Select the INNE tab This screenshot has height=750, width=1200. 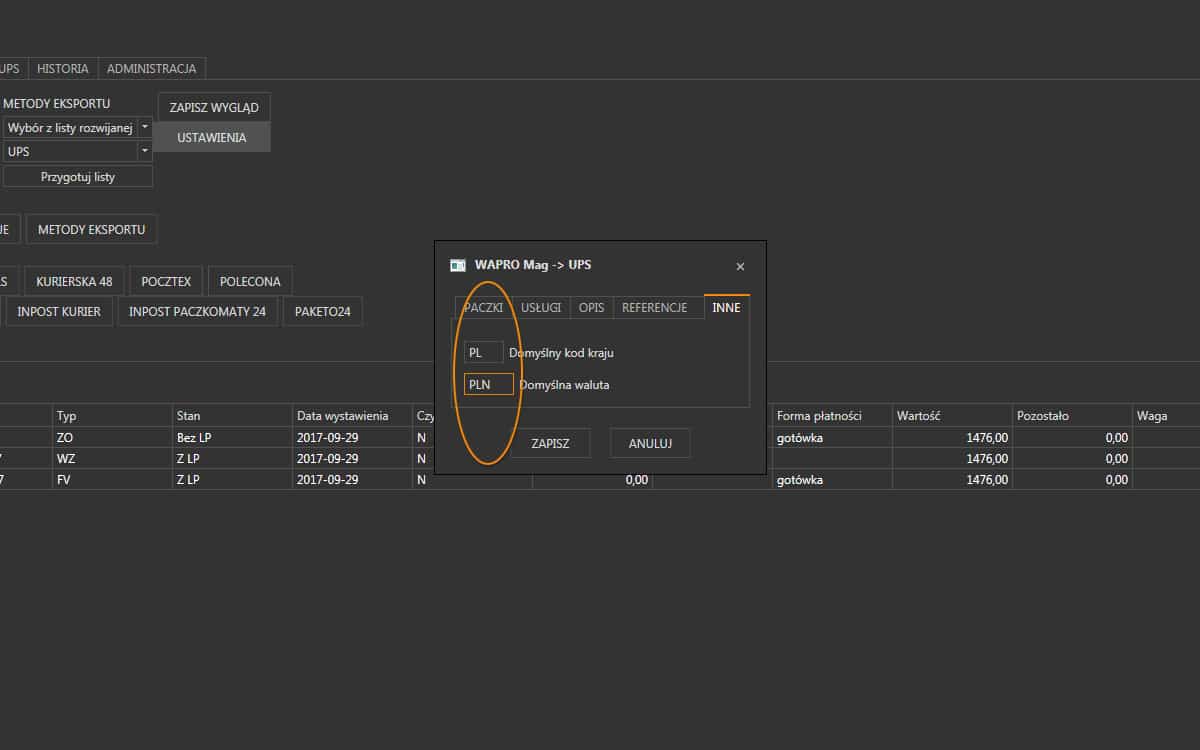pos(727,307)
